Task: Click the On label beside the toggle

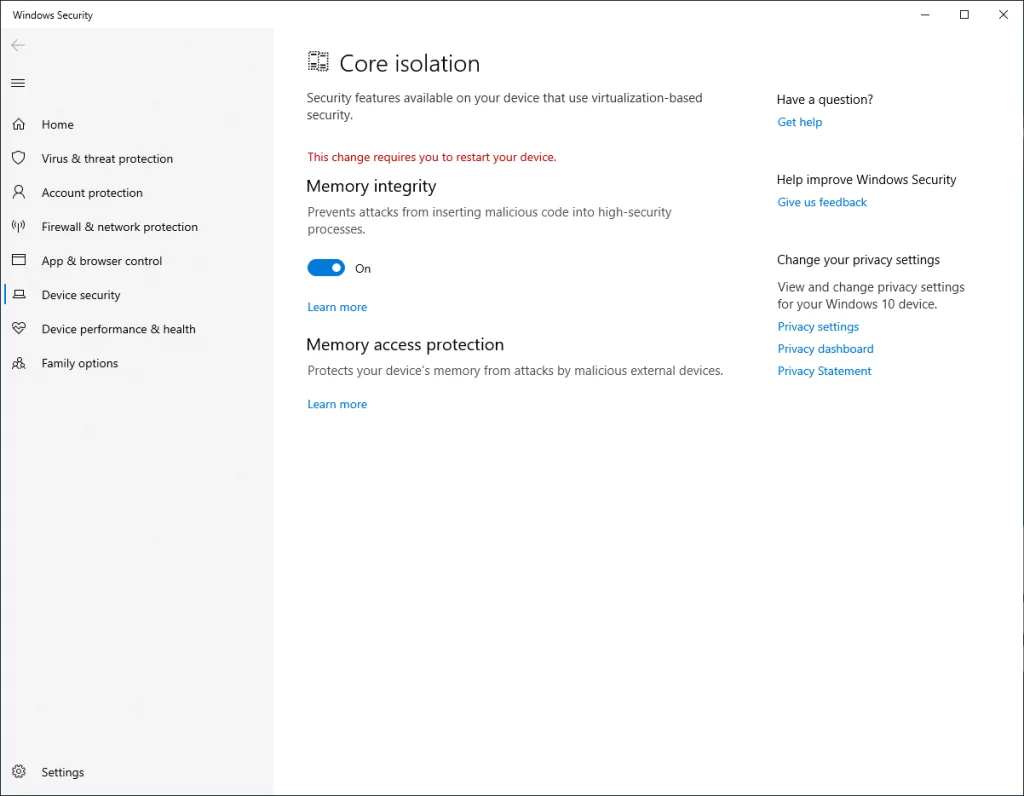Action: point(362,268)
